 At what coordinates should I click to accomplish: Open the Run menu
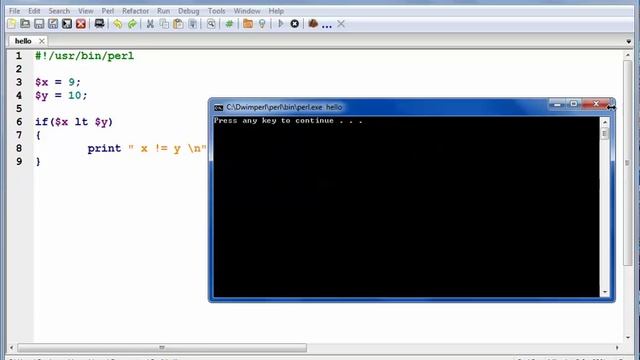[163, 11]
